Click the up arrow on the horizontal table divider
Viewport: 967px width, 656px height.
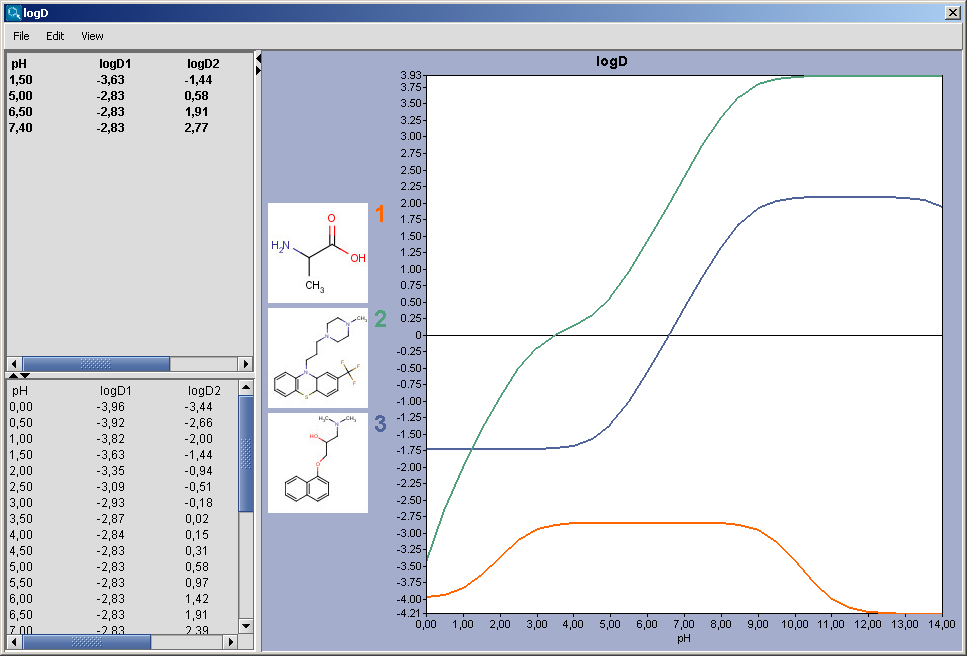(x=13, y=375)
